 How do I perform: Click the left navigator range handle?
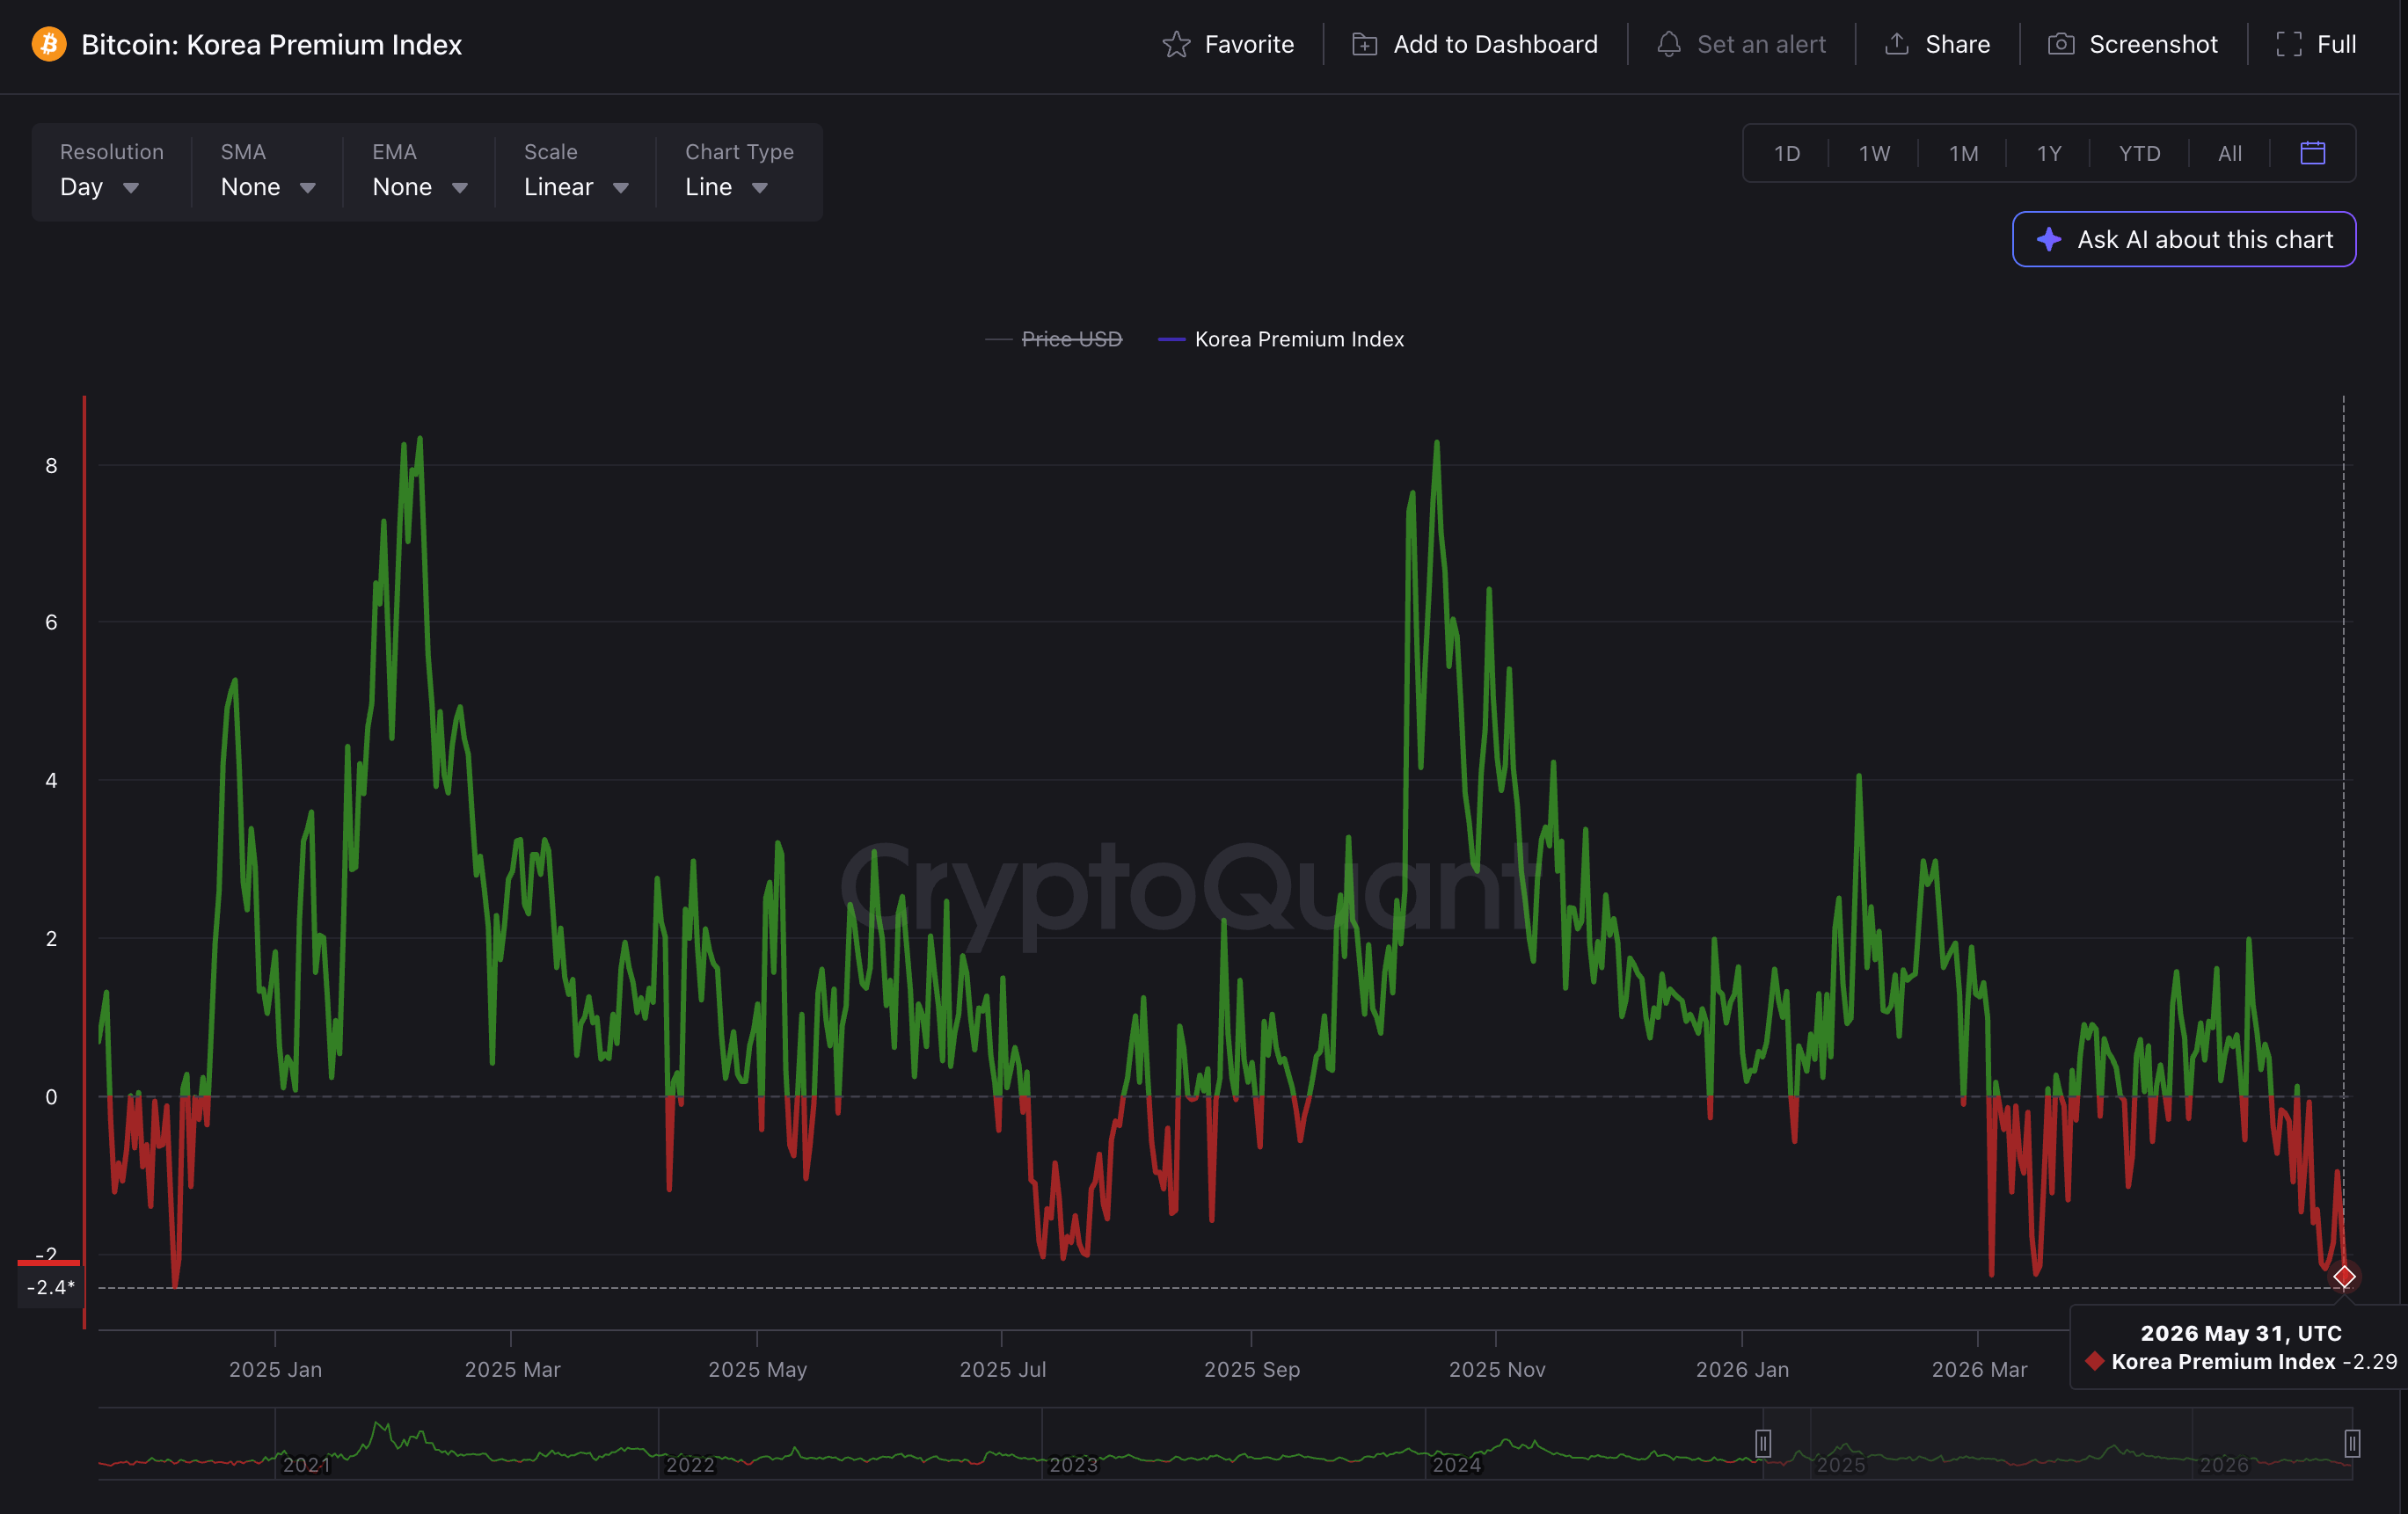pos(1763,1443)
